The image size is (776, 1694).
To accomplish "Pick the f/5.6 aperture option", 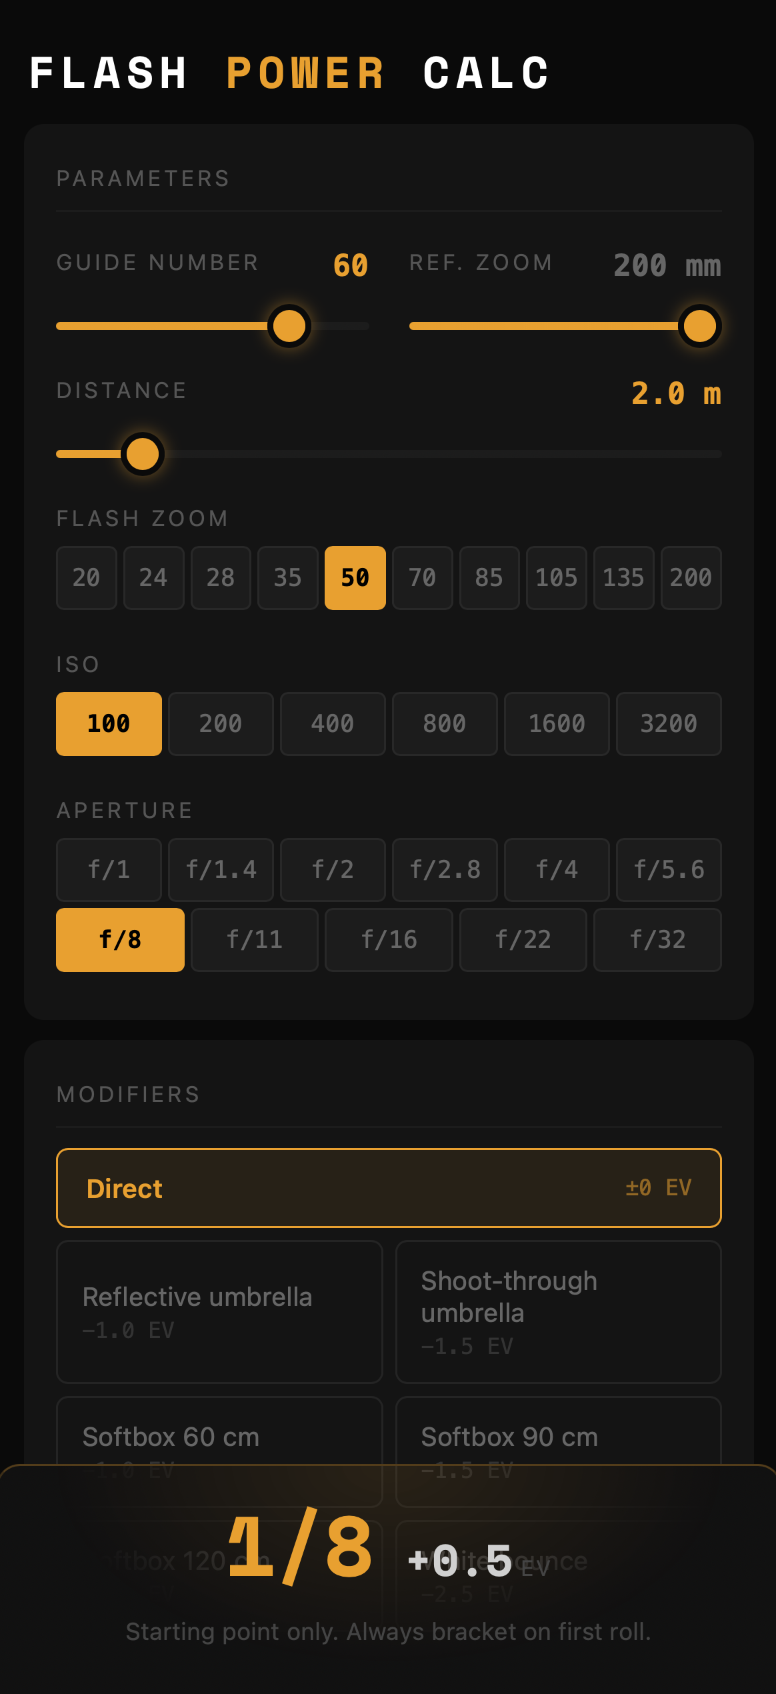I will pos(669,870).
